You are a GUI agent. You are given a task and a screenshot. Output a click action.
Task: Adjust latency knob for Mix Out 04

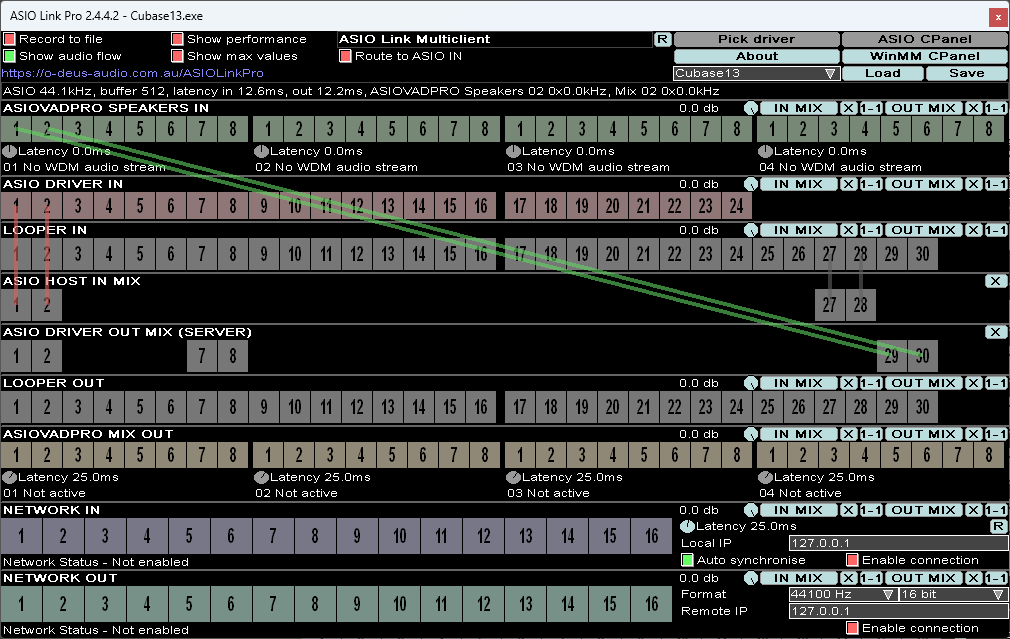765,477
